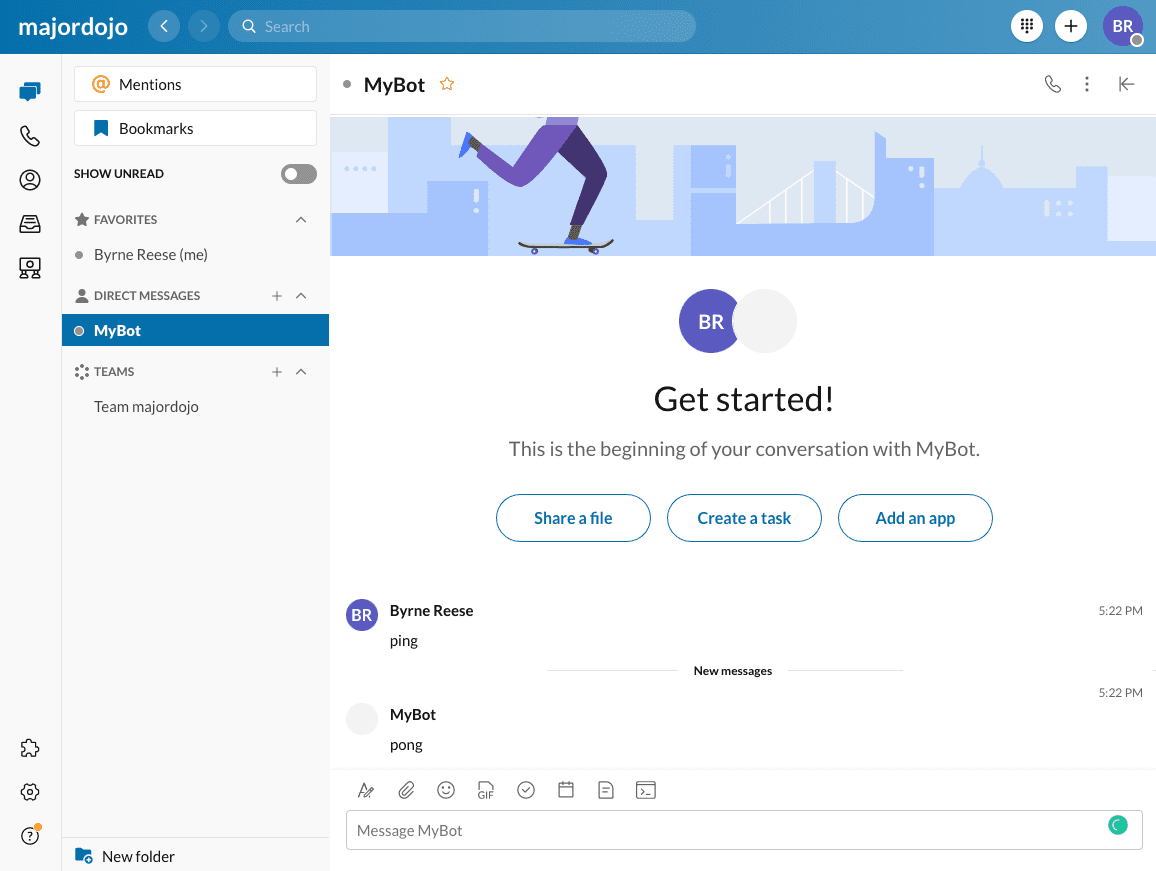Open the Apps puzzle-piece icon in sidebar
Image resolution: width=1156 pixels, height=871 pixels.
[30, 748]
